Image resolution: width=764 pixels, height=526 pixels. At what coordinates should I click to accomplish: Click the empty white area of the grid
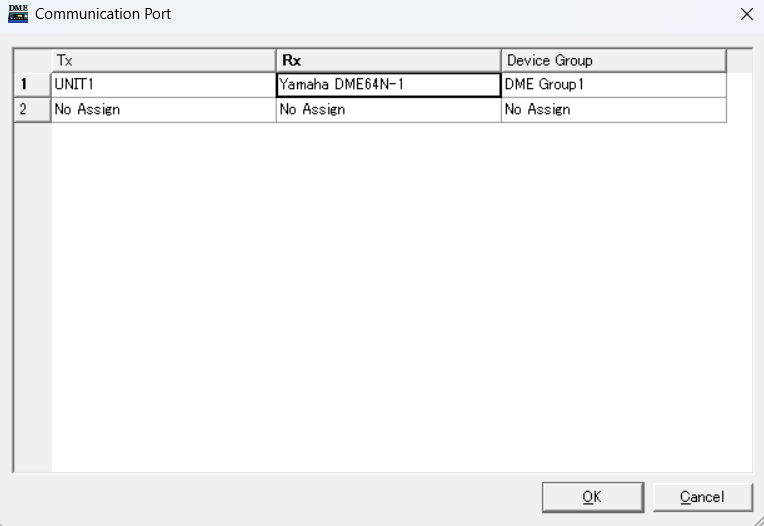coord(400,300)
